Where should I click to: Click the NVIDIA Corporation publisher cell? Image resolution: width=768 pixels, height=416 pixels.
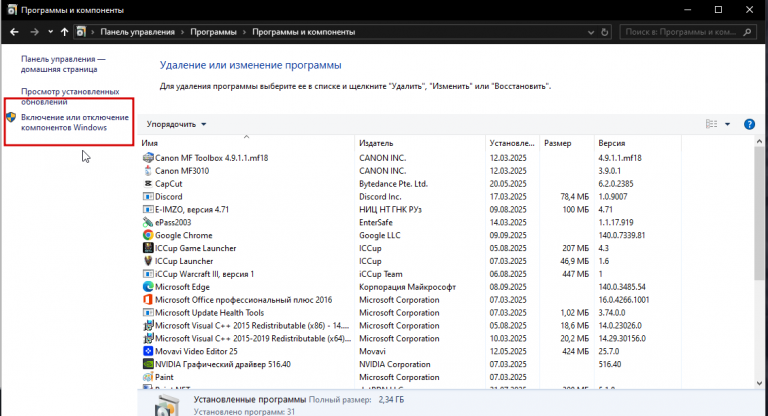point(395,364)
